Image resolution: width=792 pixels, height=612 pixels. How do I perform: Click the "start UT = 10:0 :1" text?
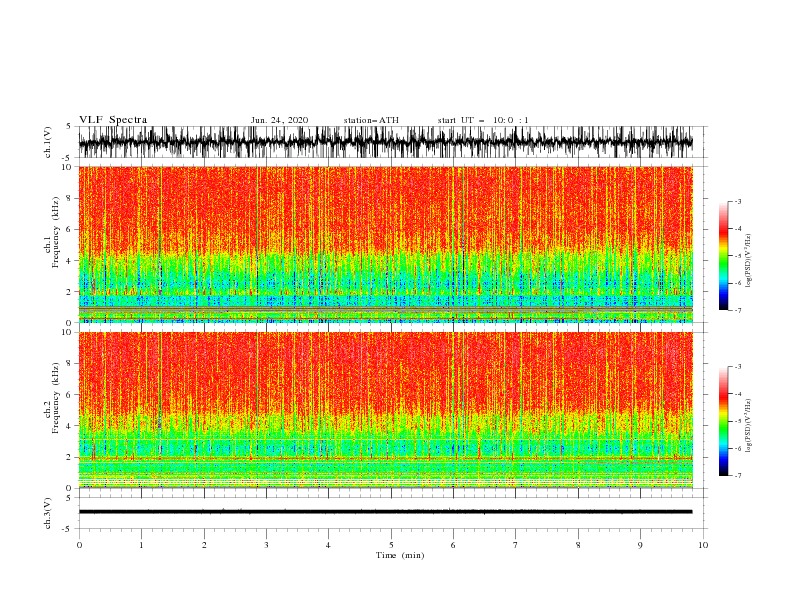point(483,120)
